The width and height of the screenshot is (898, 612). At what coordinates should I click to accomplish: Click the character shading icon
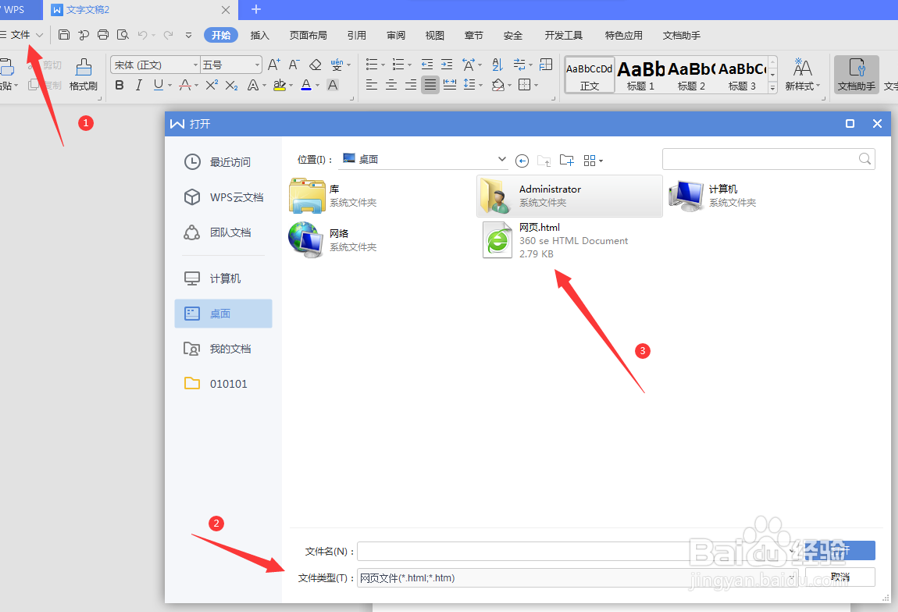tap(332, 85)
